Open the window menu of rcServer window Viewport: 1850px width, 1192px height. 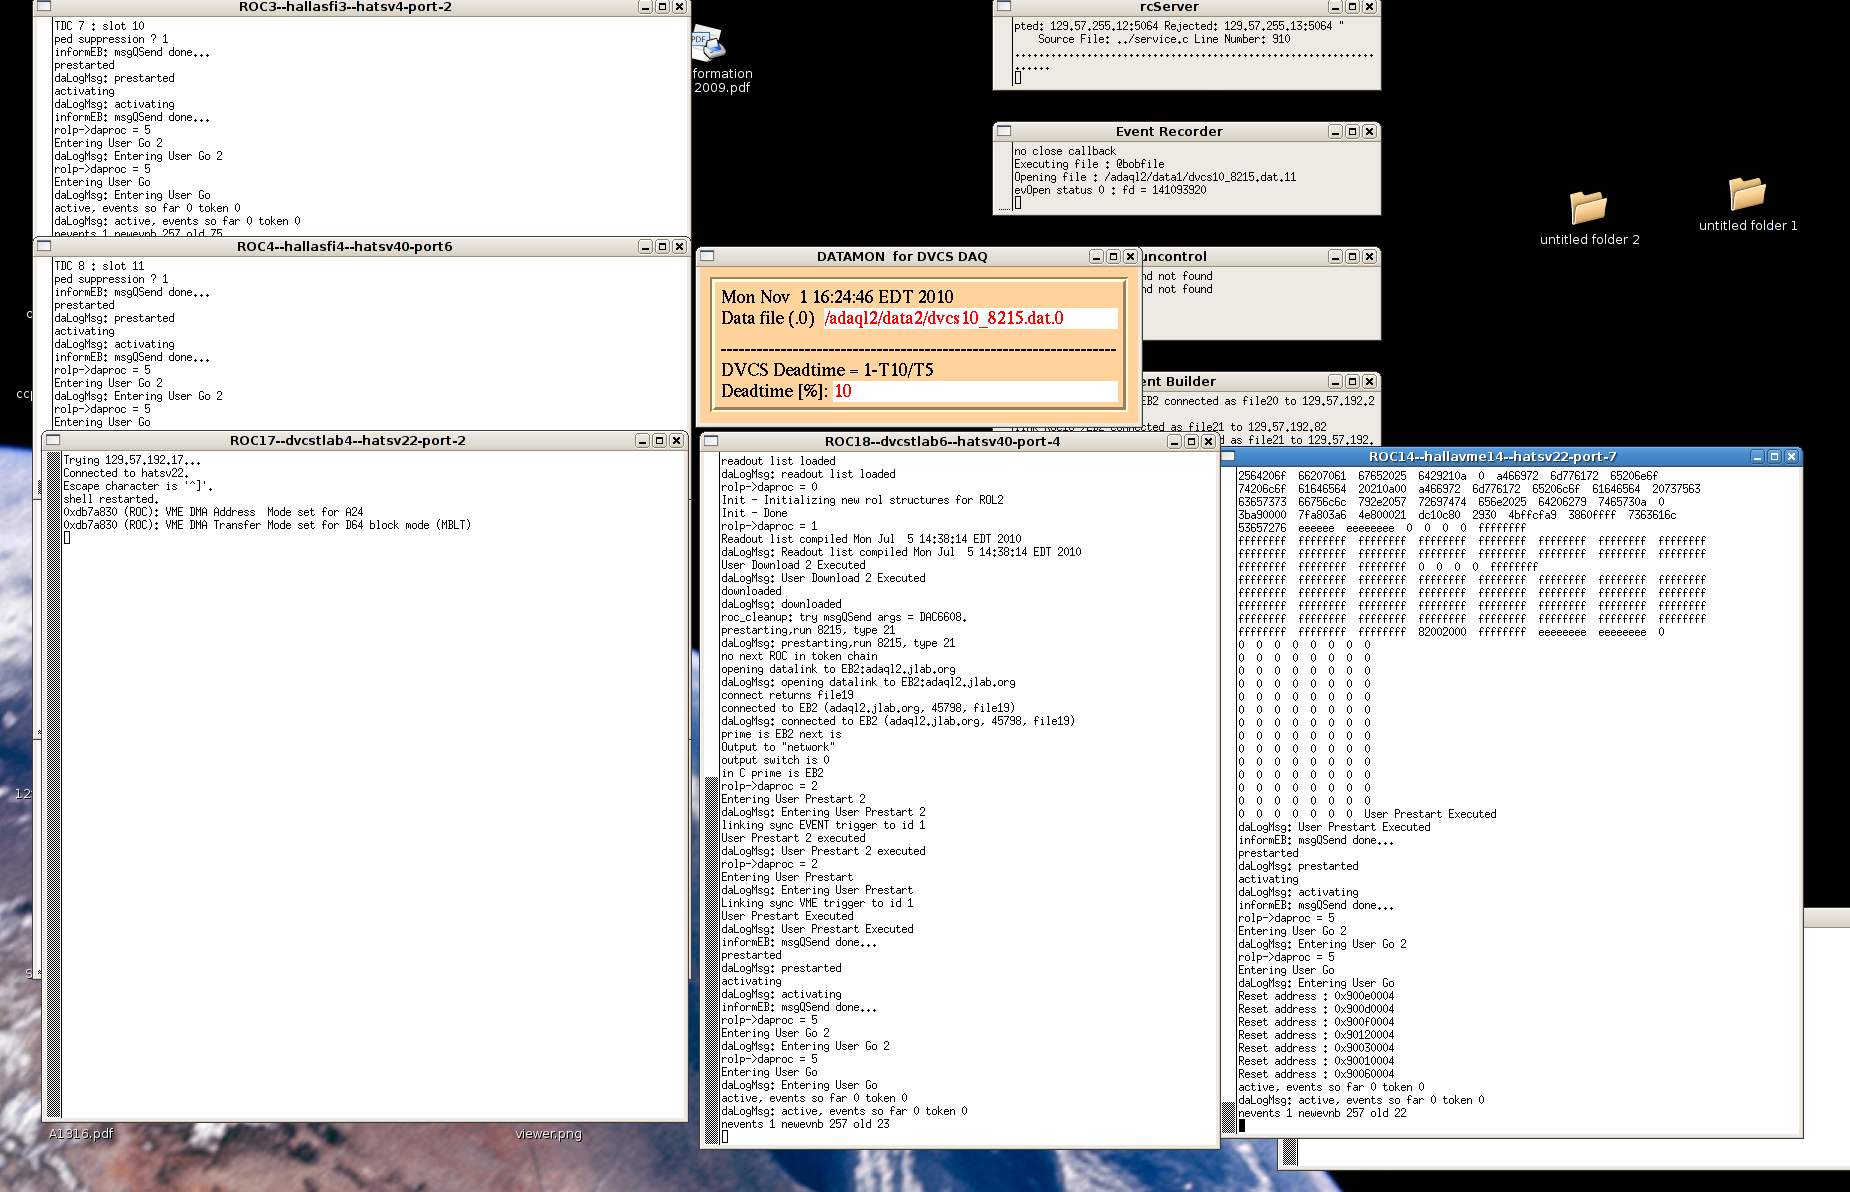pyautogui.click(x=1004, y=6)
